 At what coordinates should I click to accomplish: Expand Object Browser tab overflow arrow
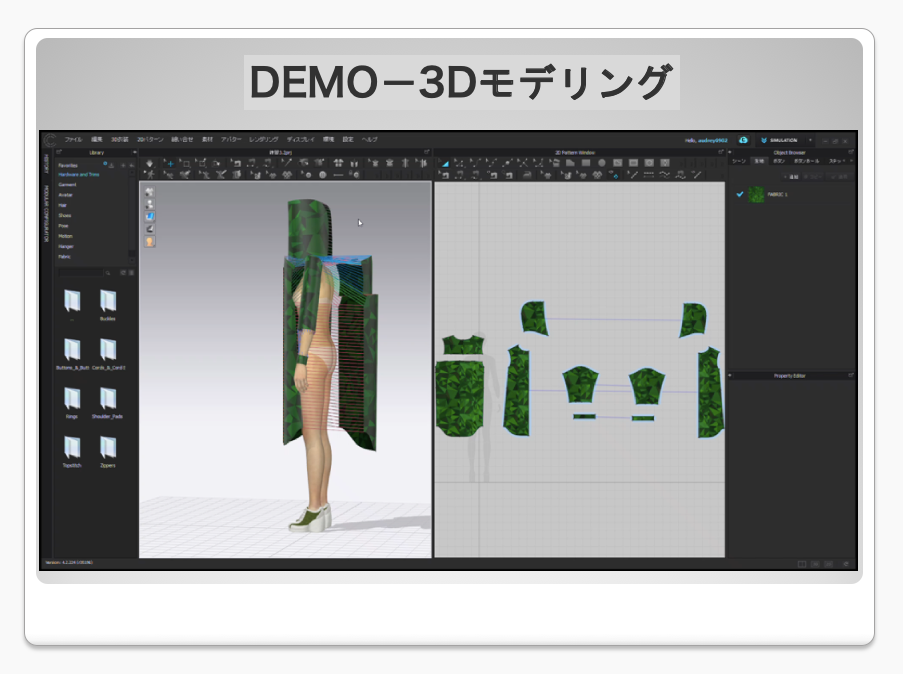[x=851, y=160]
